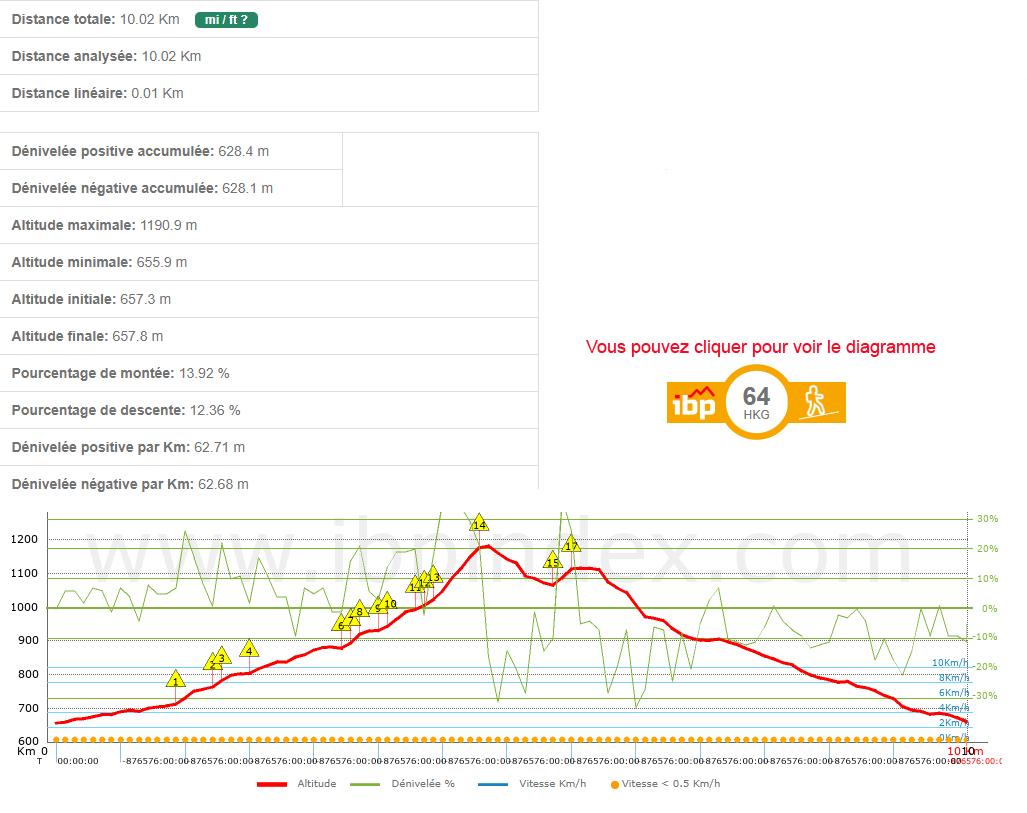Click waypoint triangle number 3

pyautogui.click(x=222, y=657)
